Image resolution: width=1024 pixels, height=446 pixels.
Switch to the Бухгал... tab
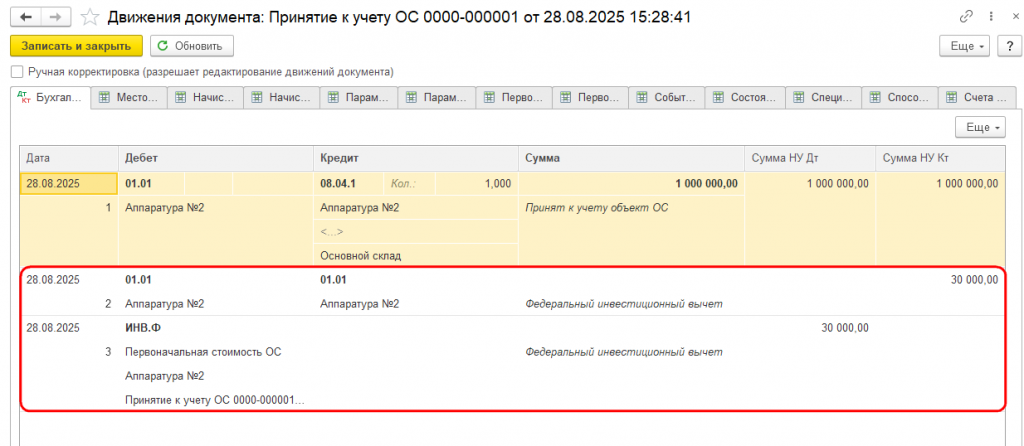51,97
